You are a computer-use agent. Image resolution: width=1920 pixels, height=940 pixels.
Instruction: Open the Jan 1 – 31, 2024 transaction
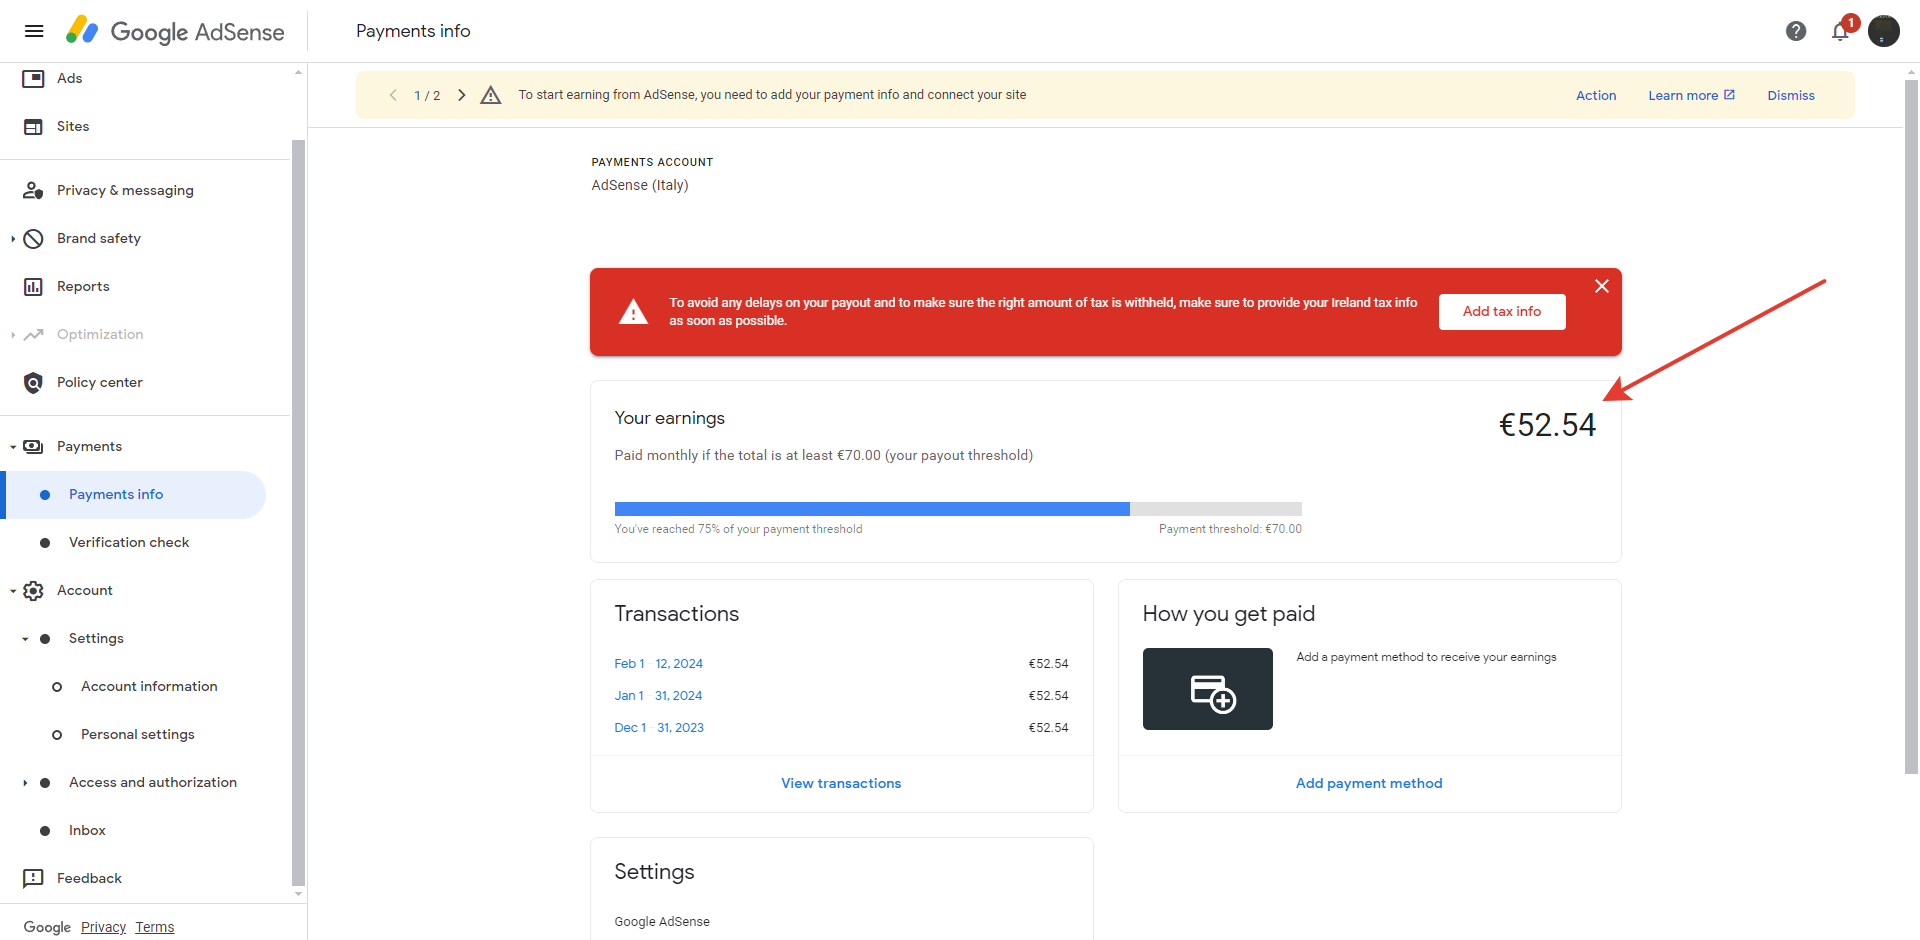click(x=658, y=696)
